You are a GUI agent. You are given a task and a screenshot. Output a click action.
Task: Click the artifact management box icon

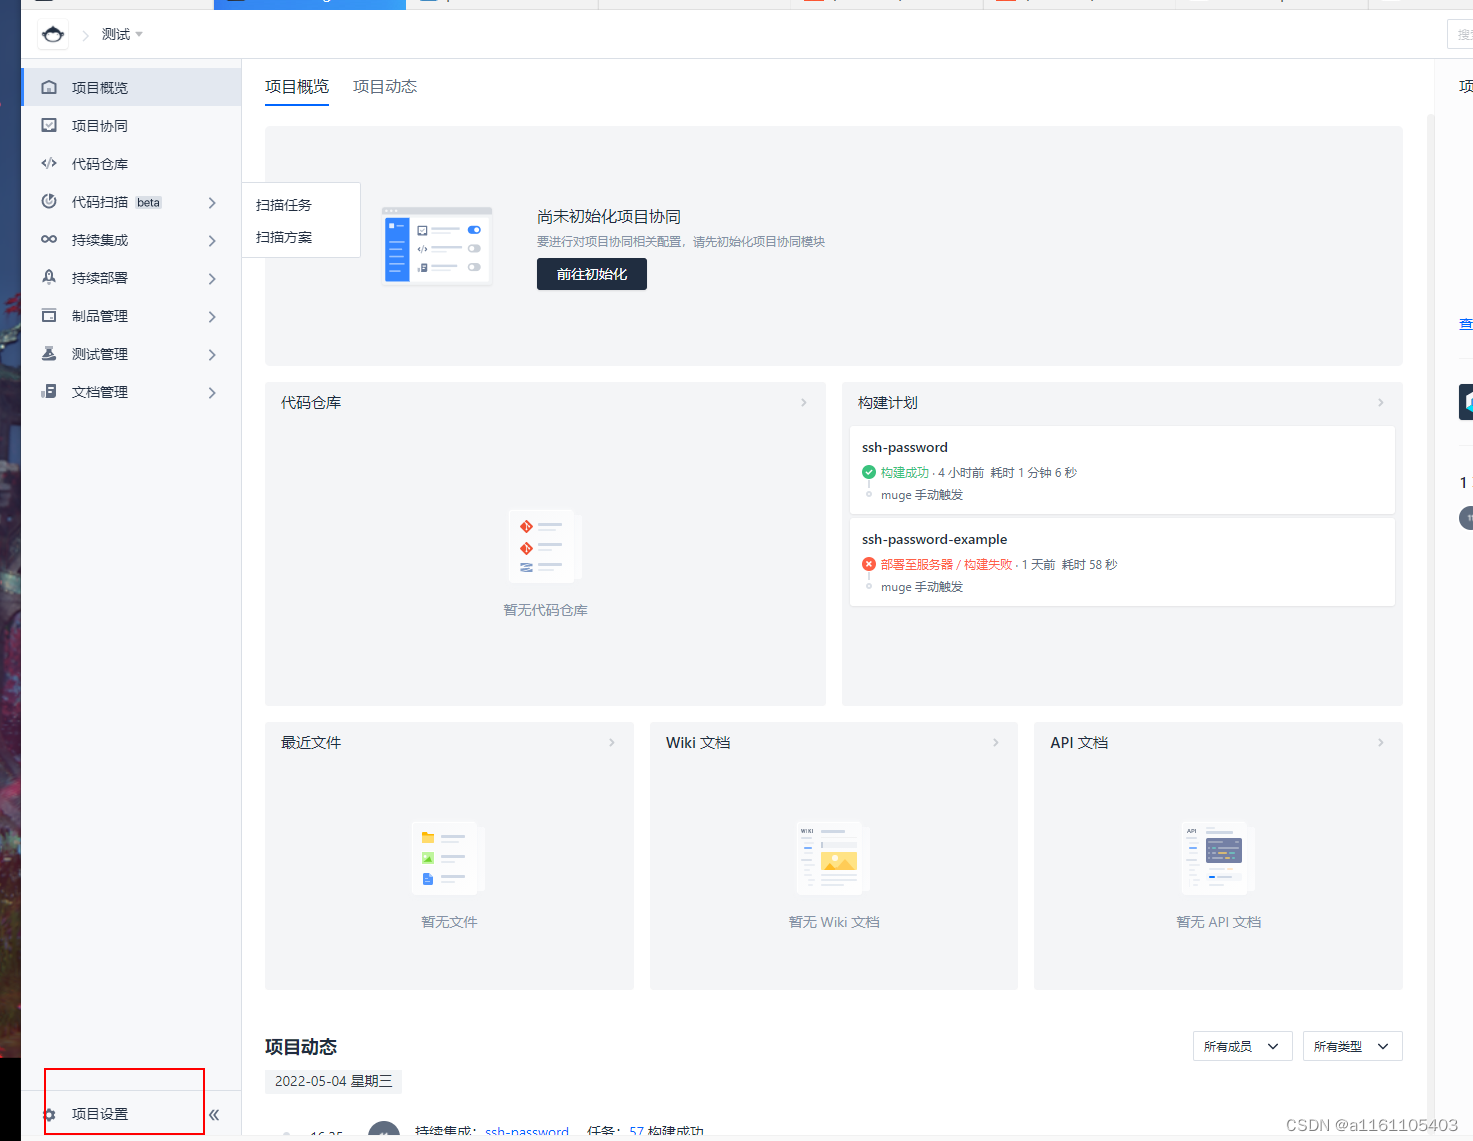click(49, 315)
